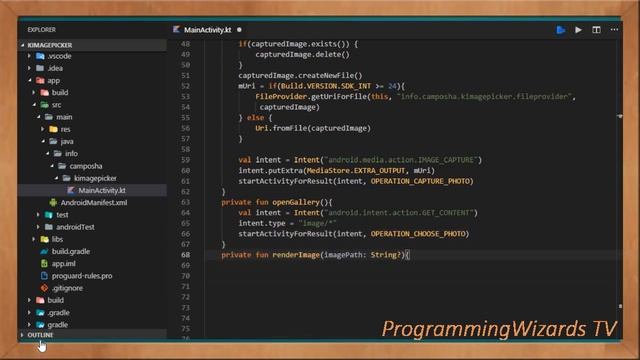This screenshot has height=360, width=640.
Task: Click the blue debug run icon
Action: coord(561,30)
